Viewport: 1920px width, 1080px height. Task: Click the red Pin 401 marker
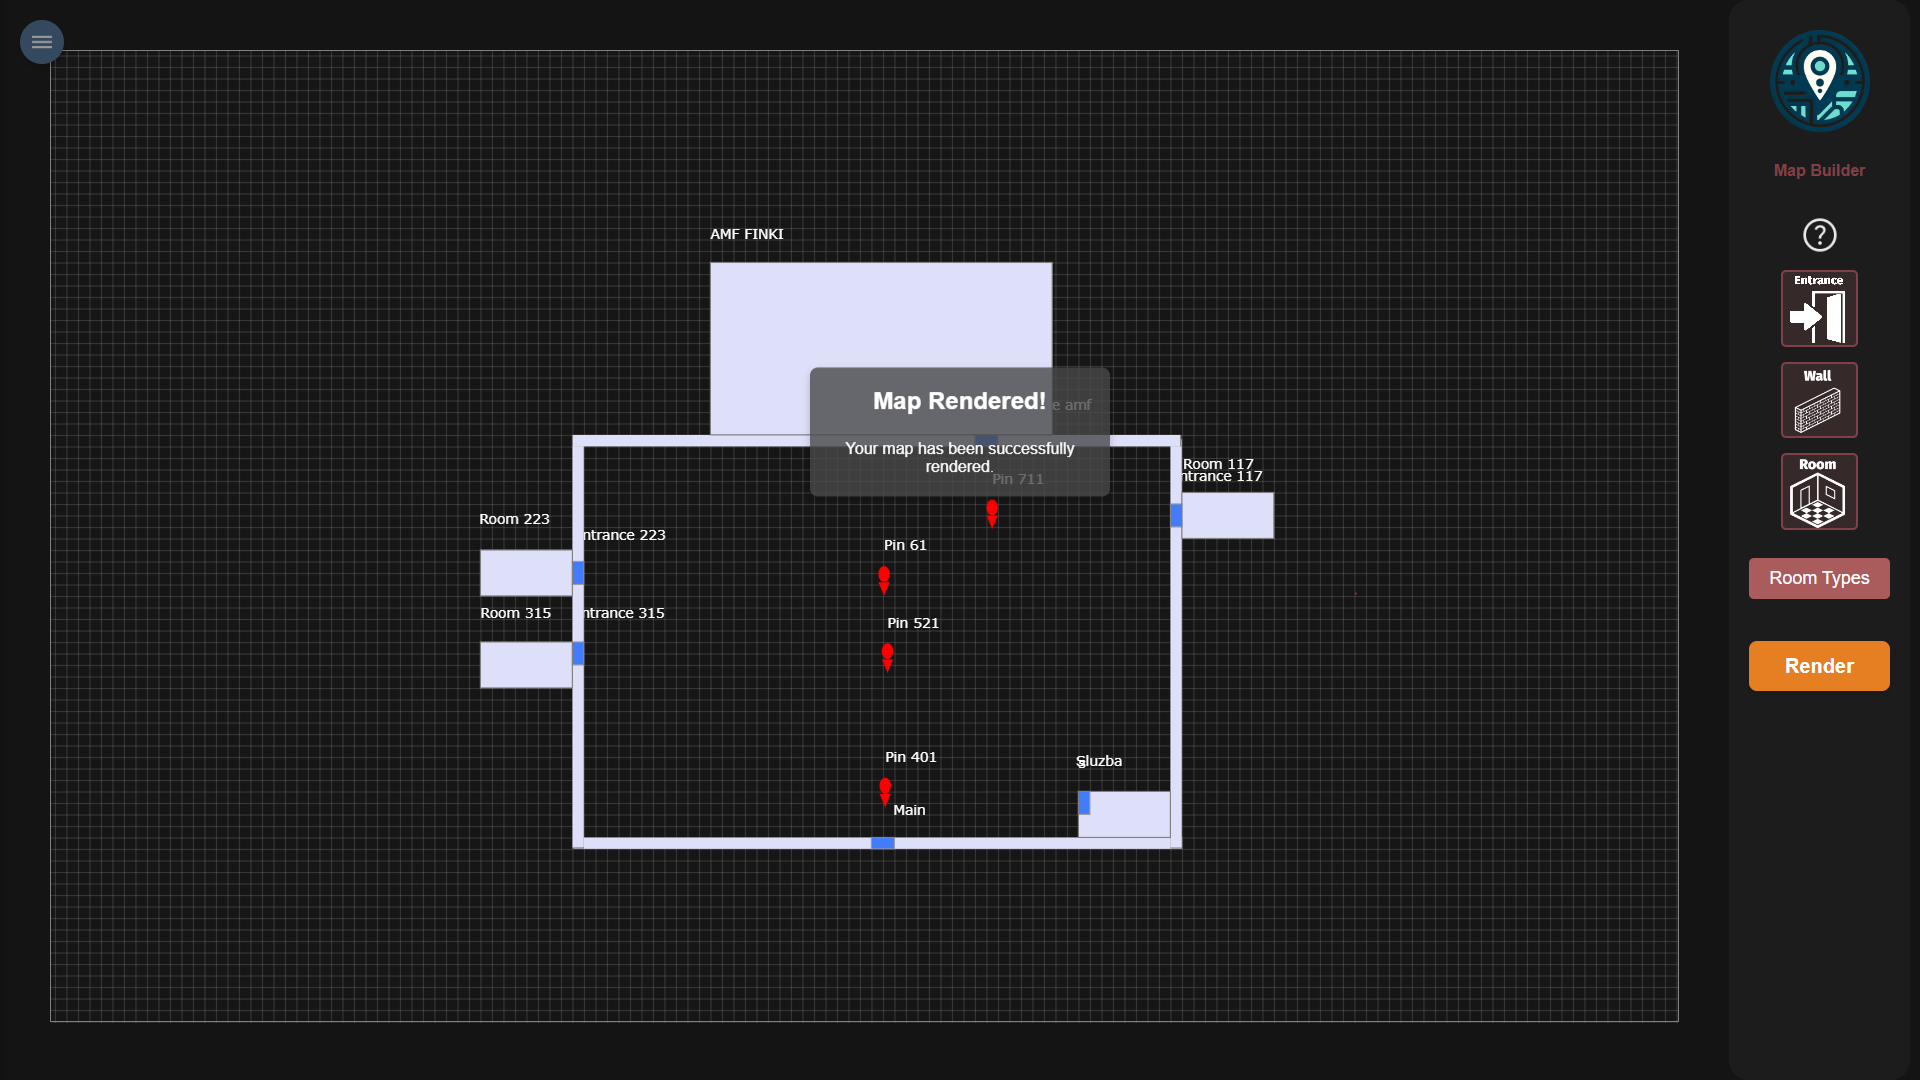click(885, 789)
